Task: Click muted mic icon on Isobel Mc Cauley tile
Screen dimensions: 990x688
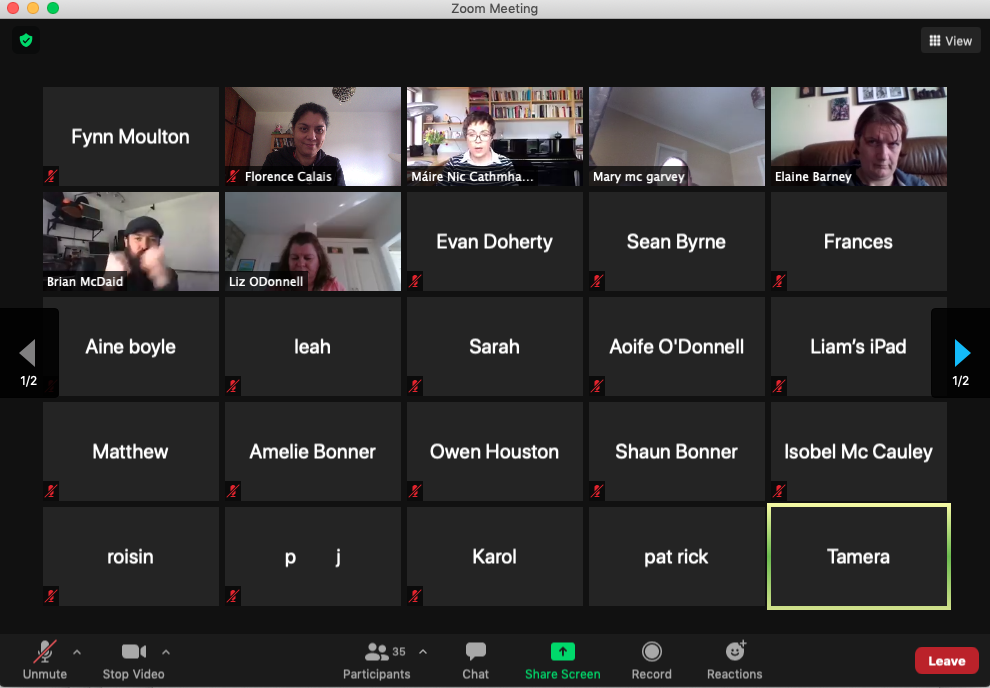Action: point(779,490)
